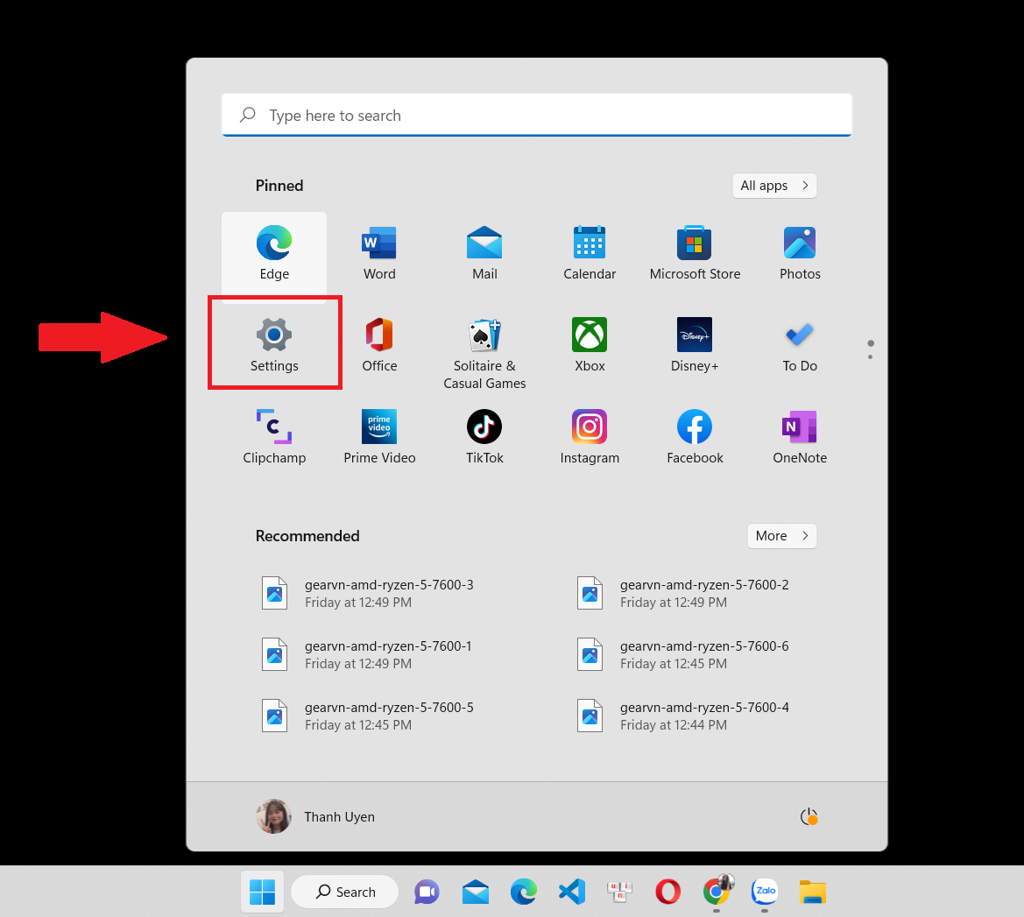Launch Clipchamp video editor

coord(274,436)
